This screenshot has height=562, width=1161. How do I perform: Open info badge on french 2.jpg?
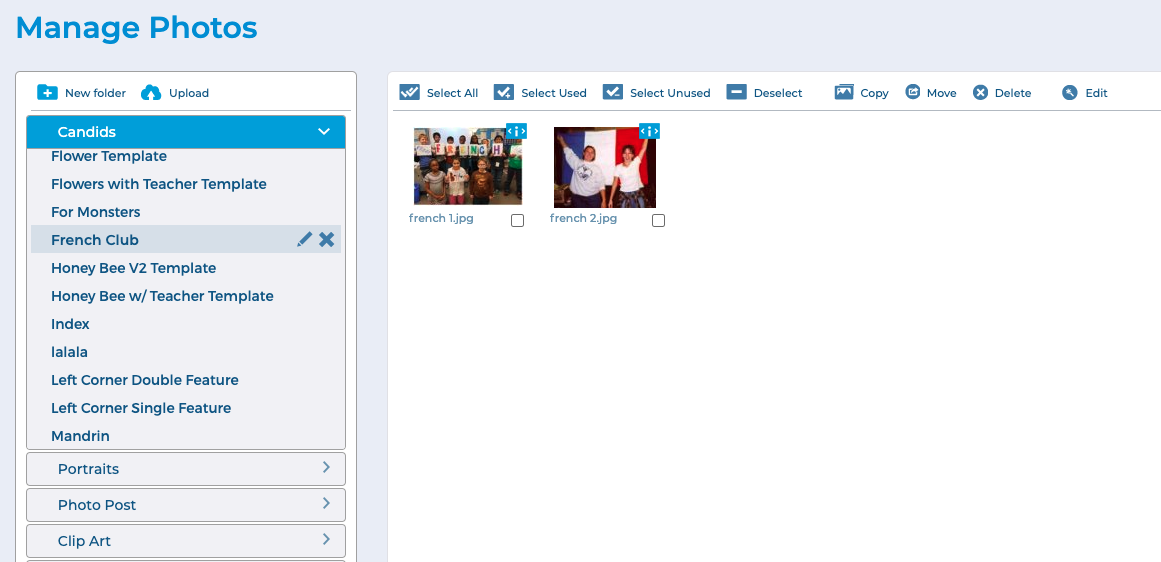pyautogui.click(x=649, y=131)
